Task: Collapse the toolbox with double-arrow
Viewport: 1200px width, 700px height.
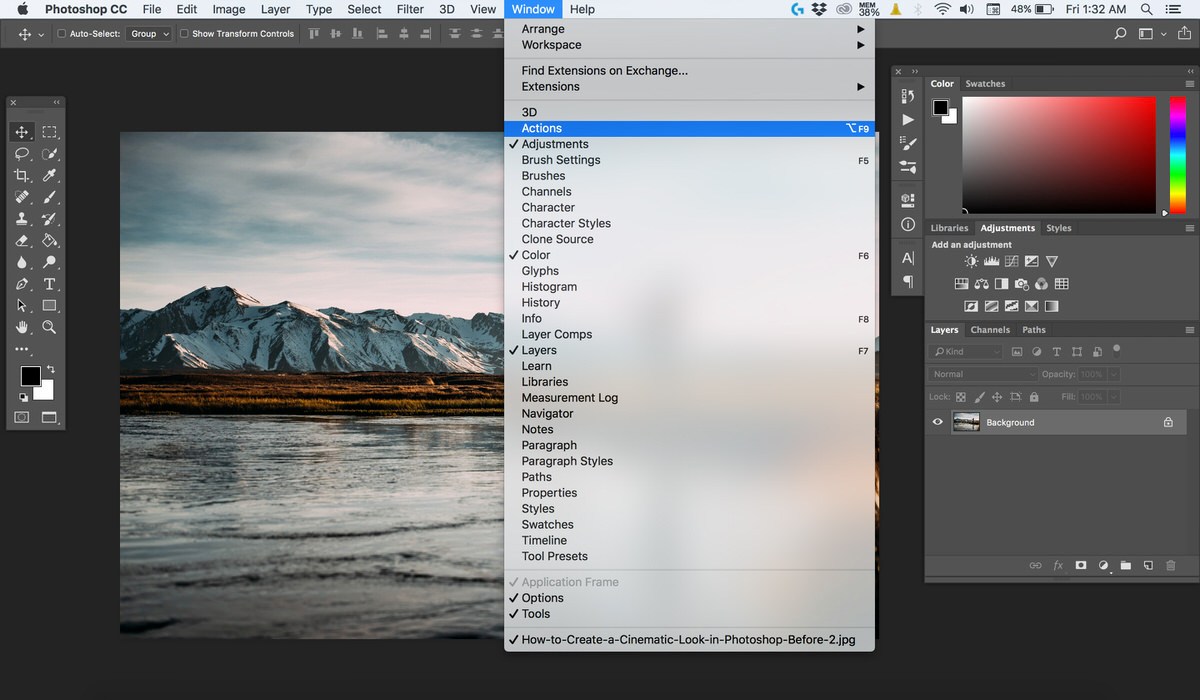Action: point(56,102)
